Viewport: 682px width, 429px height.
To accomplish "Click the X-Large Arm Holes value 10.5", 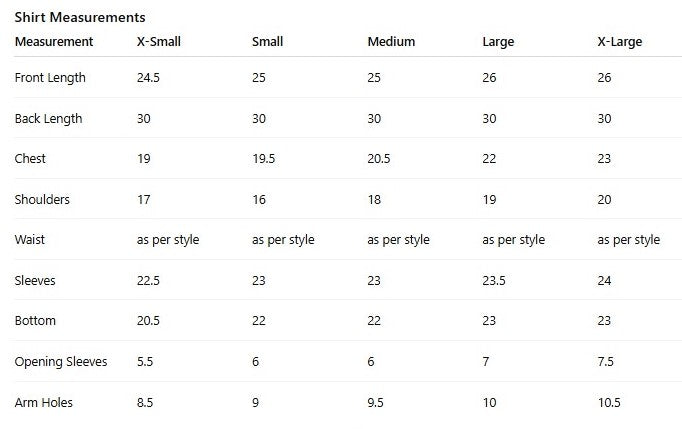I will (x=609, y=403).
